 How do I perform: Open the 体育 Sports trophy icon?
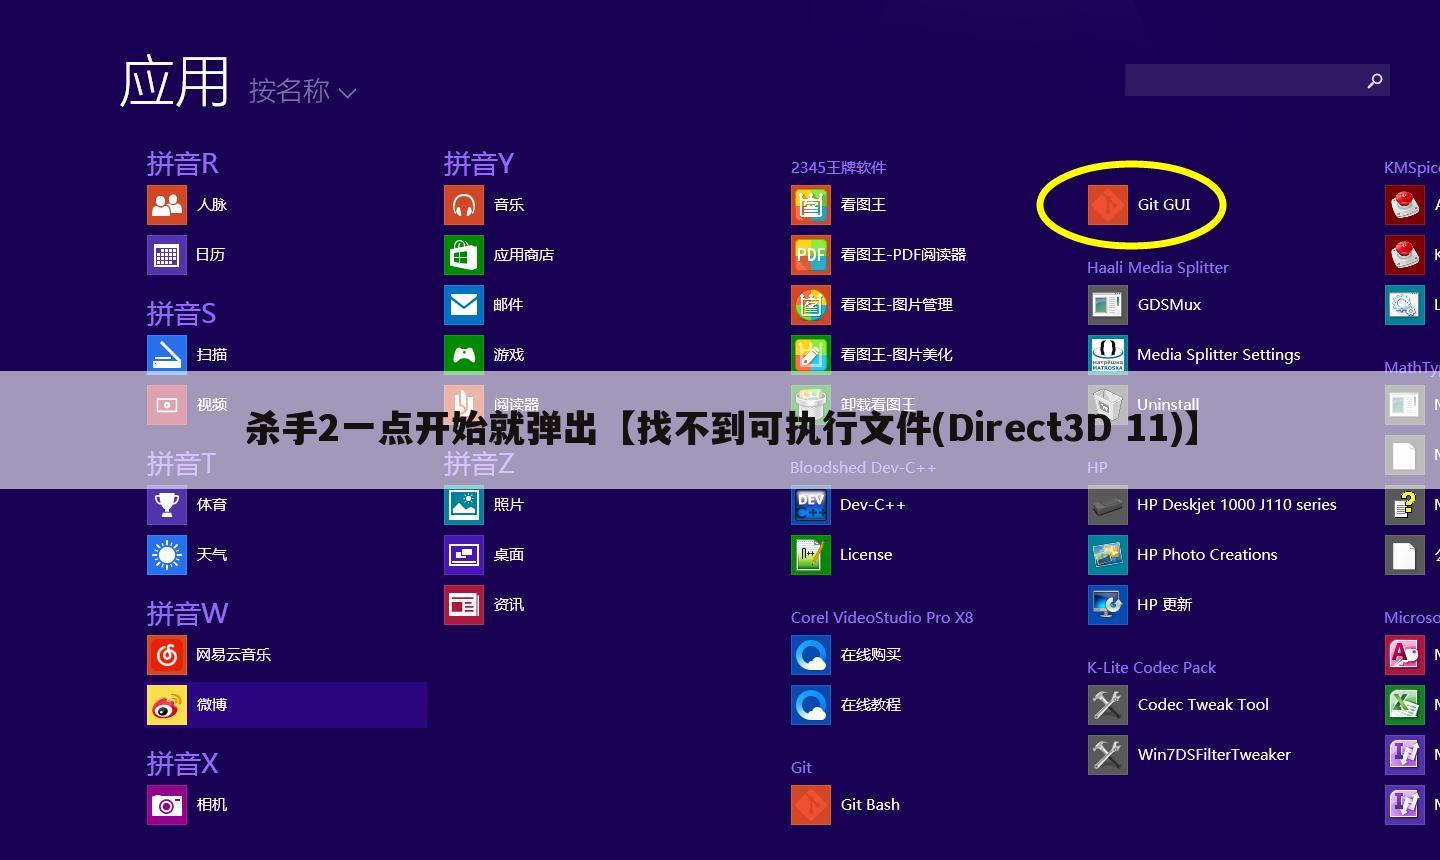[x=167, y=505]
